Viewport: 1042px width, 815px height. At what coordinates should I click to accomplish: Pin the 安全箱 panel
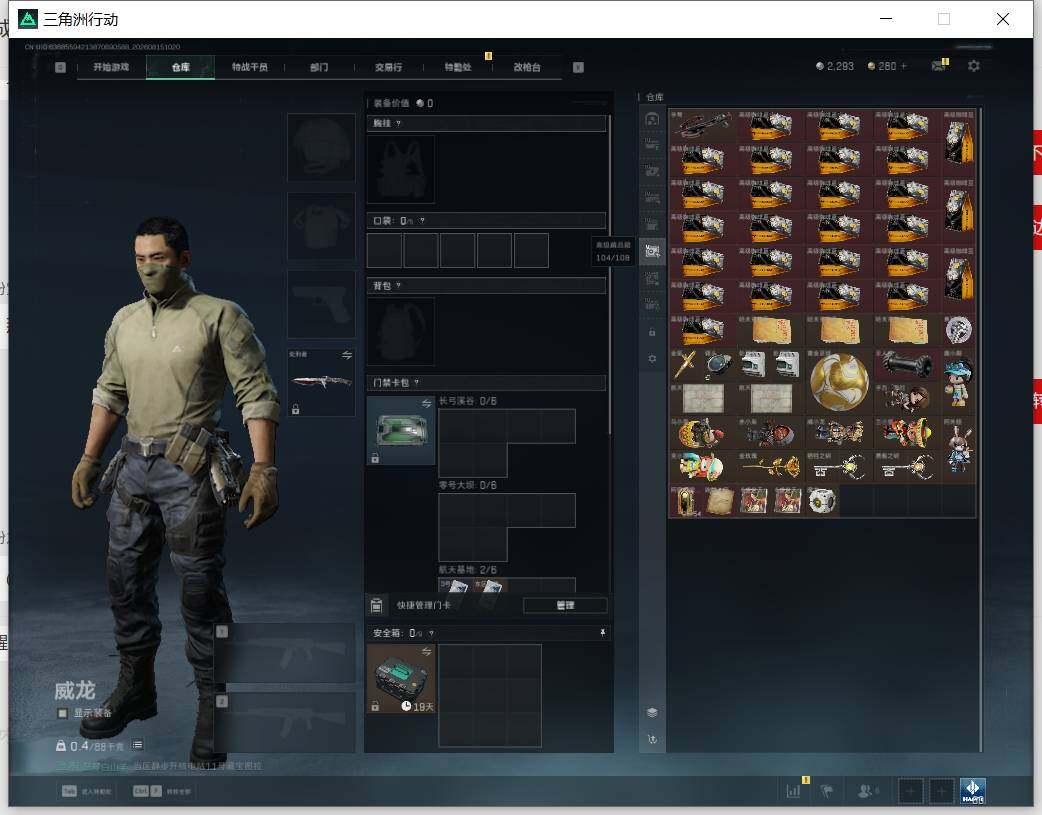pyautogui.click(x=603, y=633)
